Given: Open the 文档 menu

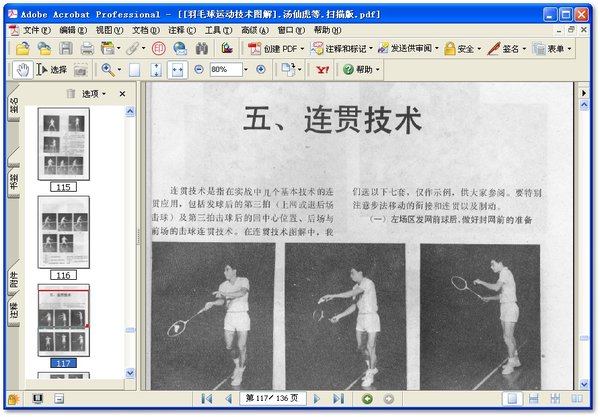Looking at the screenshot, I should click(x=146, y=30).
